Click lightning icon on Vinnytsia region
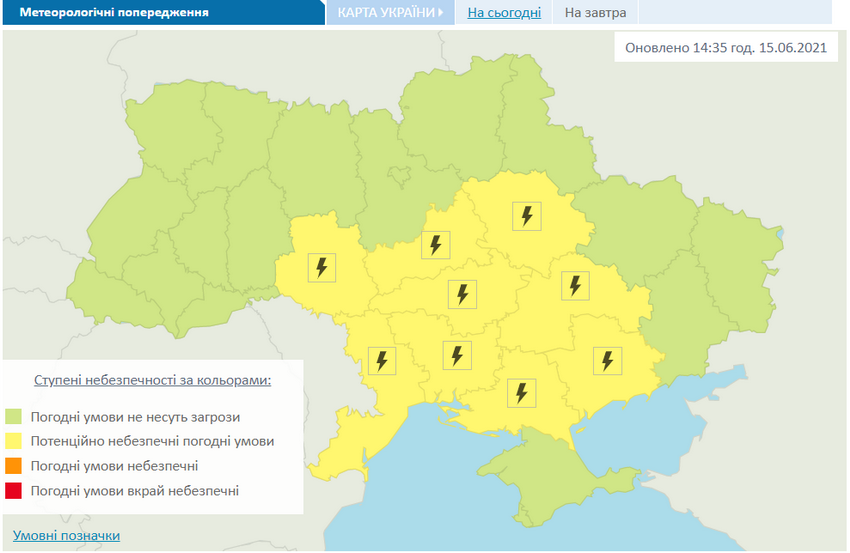 coord(321,268)
